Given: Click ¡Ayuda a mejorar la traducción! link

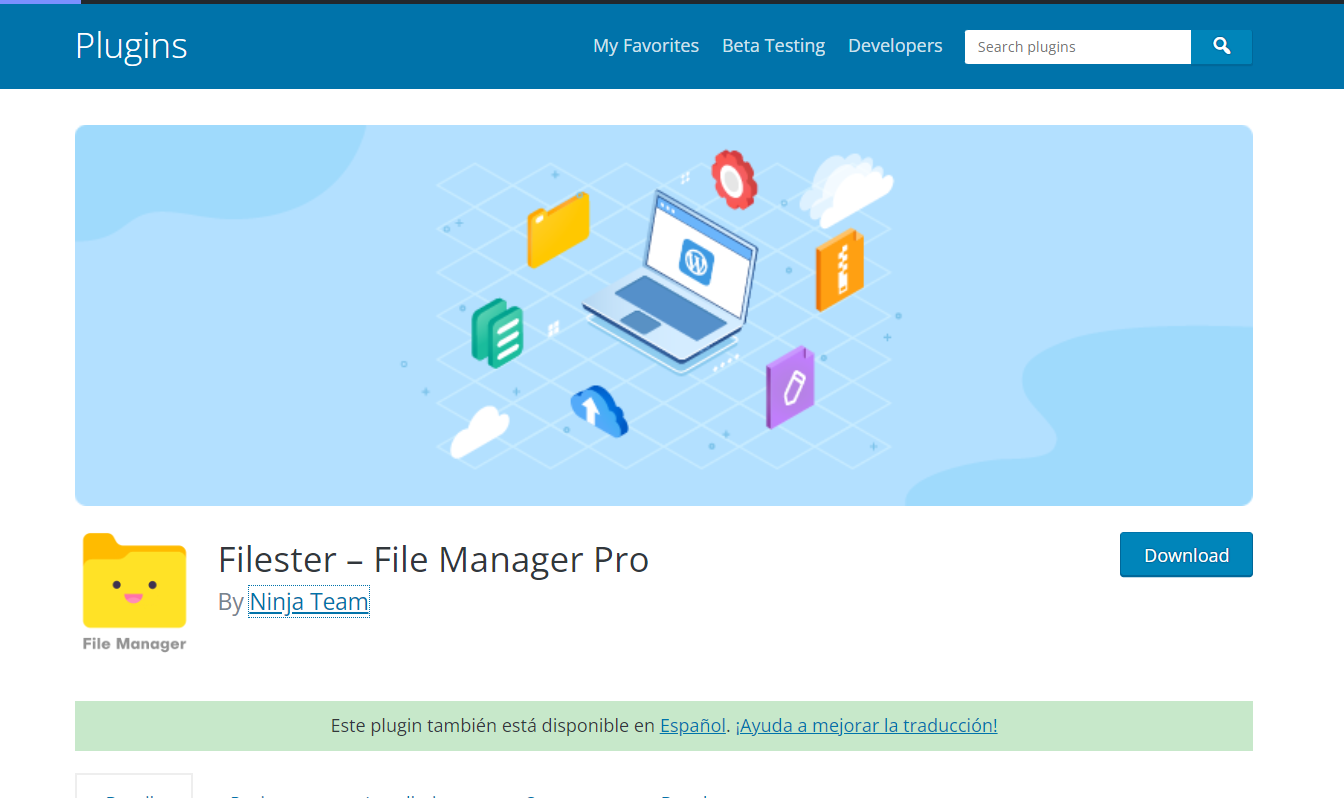Looking at the screenshot, I should click(866, 726).
